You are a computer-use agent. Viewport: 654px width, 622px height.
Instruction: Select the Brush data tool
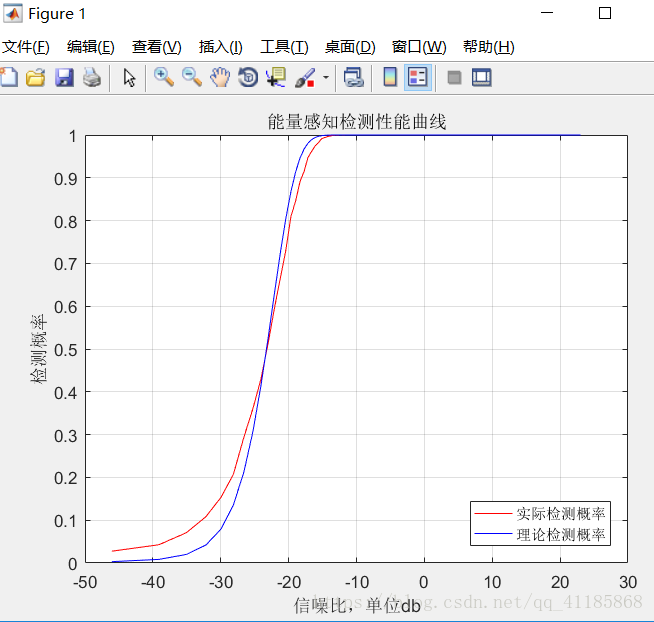[x=305, y=78]
